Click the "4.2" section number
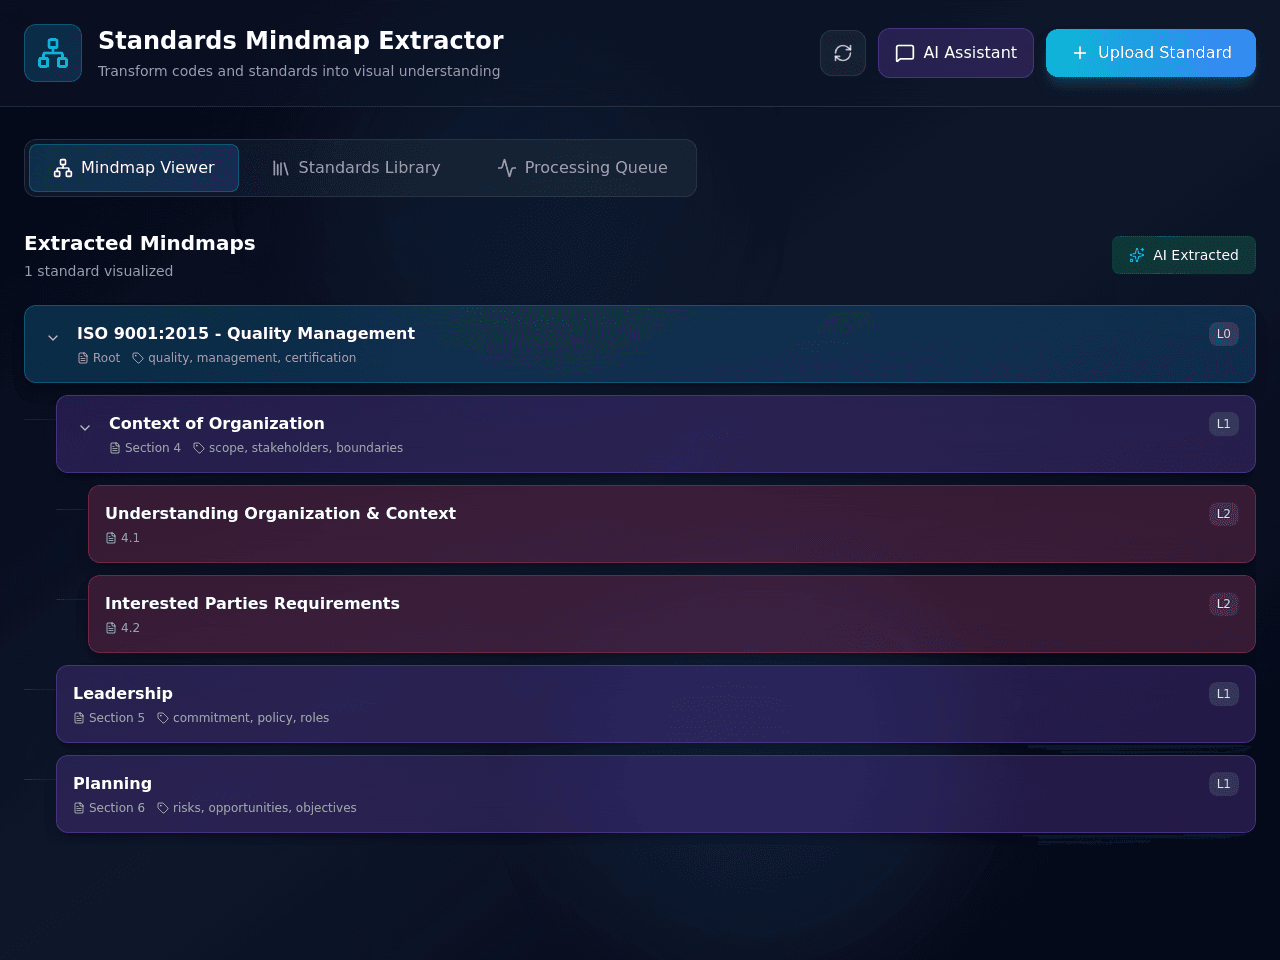Screen dimensions: 1280x960 [130, 628]
